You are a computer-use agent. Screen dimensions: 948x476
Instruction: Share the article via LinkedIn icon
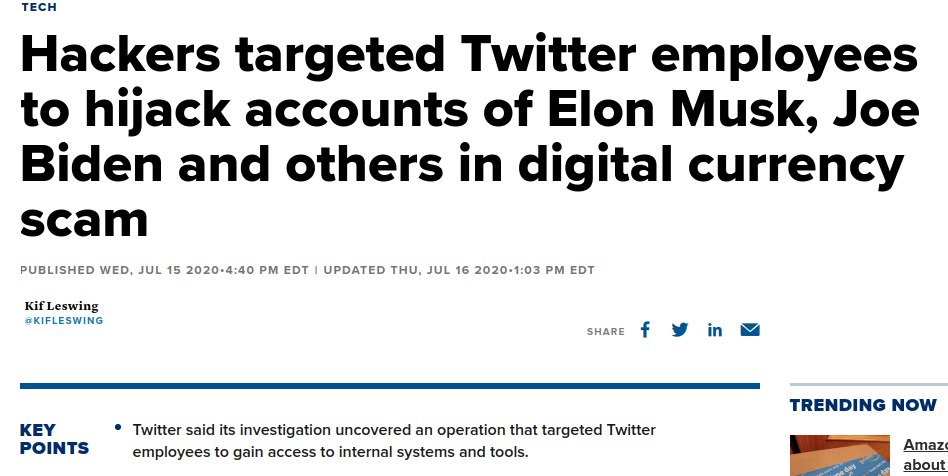[715, 330]
